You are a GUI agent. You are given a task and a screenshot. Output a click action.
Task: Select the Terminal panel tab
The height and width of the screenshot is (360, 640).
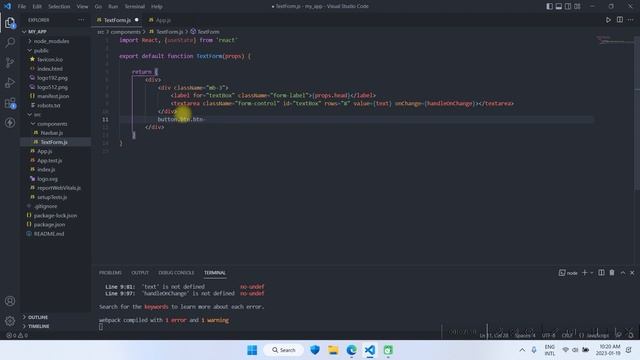[x=215, y=272]
